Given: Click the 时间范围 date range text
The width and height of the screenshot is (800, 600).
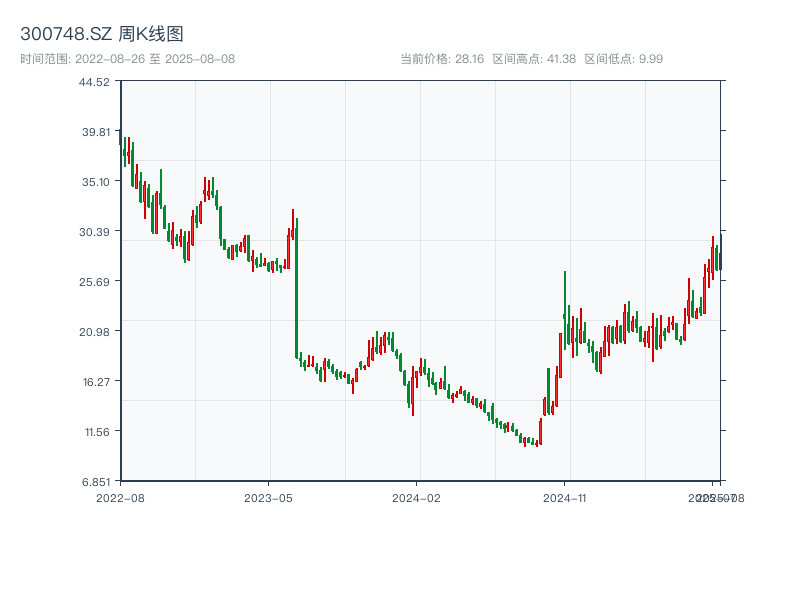Looking at the screenshot, I should (x=127, y=59).
